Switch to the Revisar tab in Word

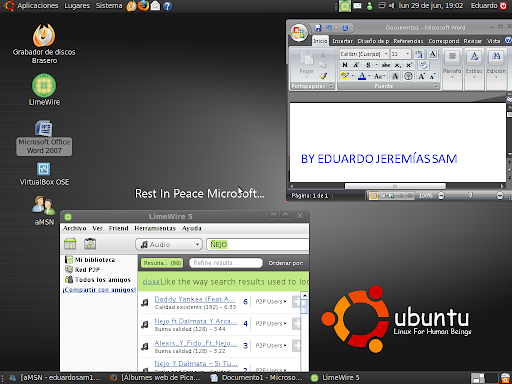click(473, 41)
